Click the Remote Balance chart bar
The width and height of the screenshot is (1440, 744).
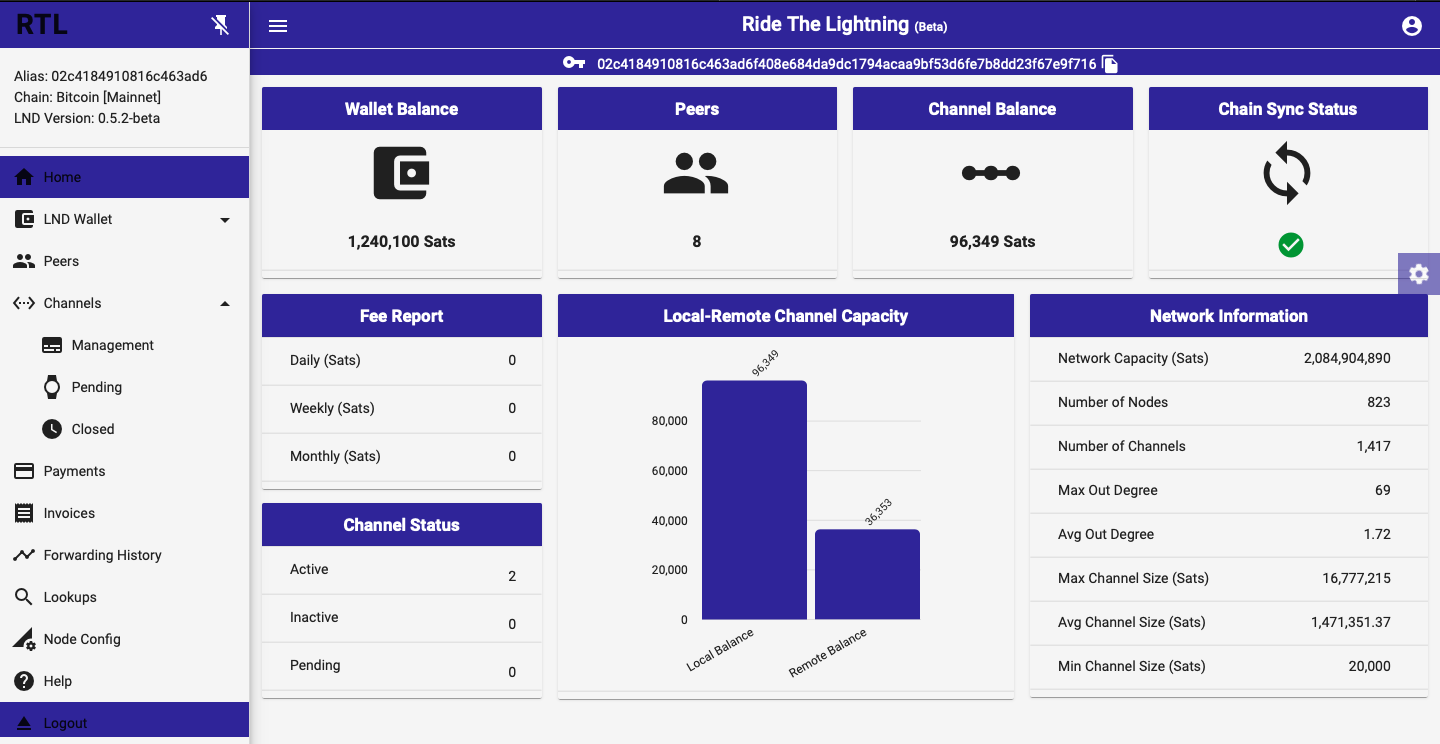[x=867, y=574]
